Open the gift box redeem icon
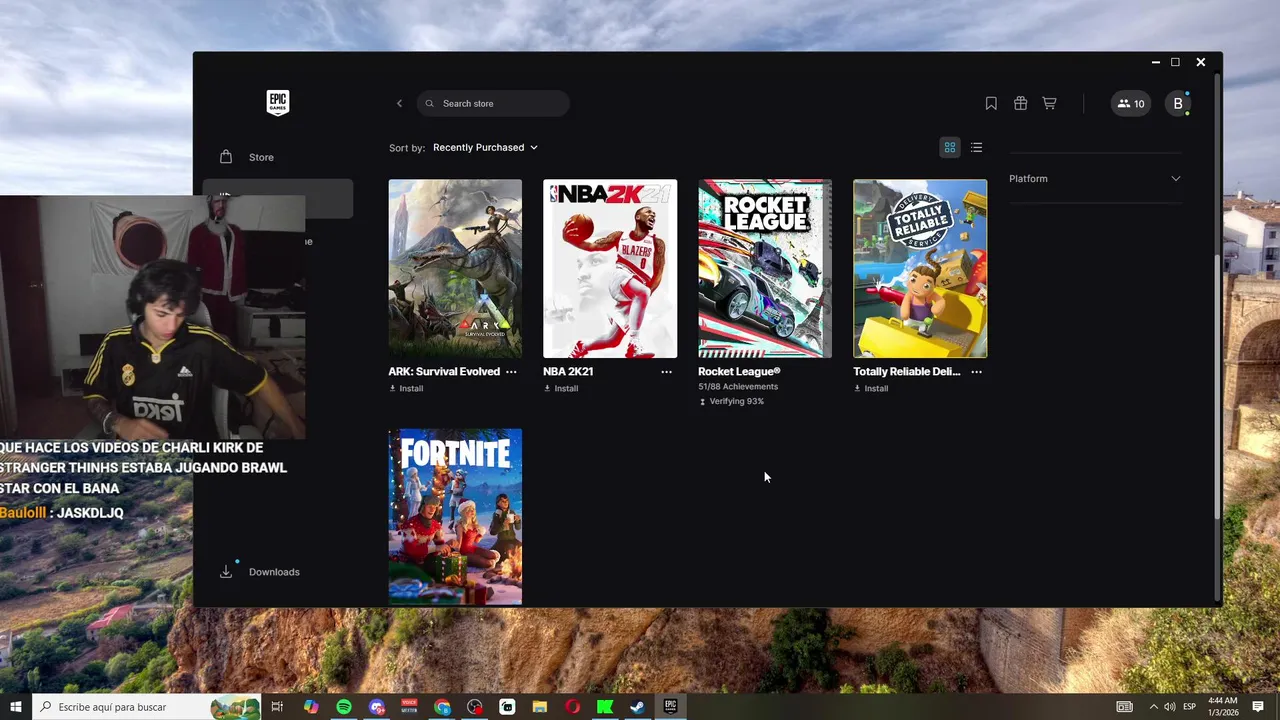This screenshot has width=1280, height=720. point(1020,103)
